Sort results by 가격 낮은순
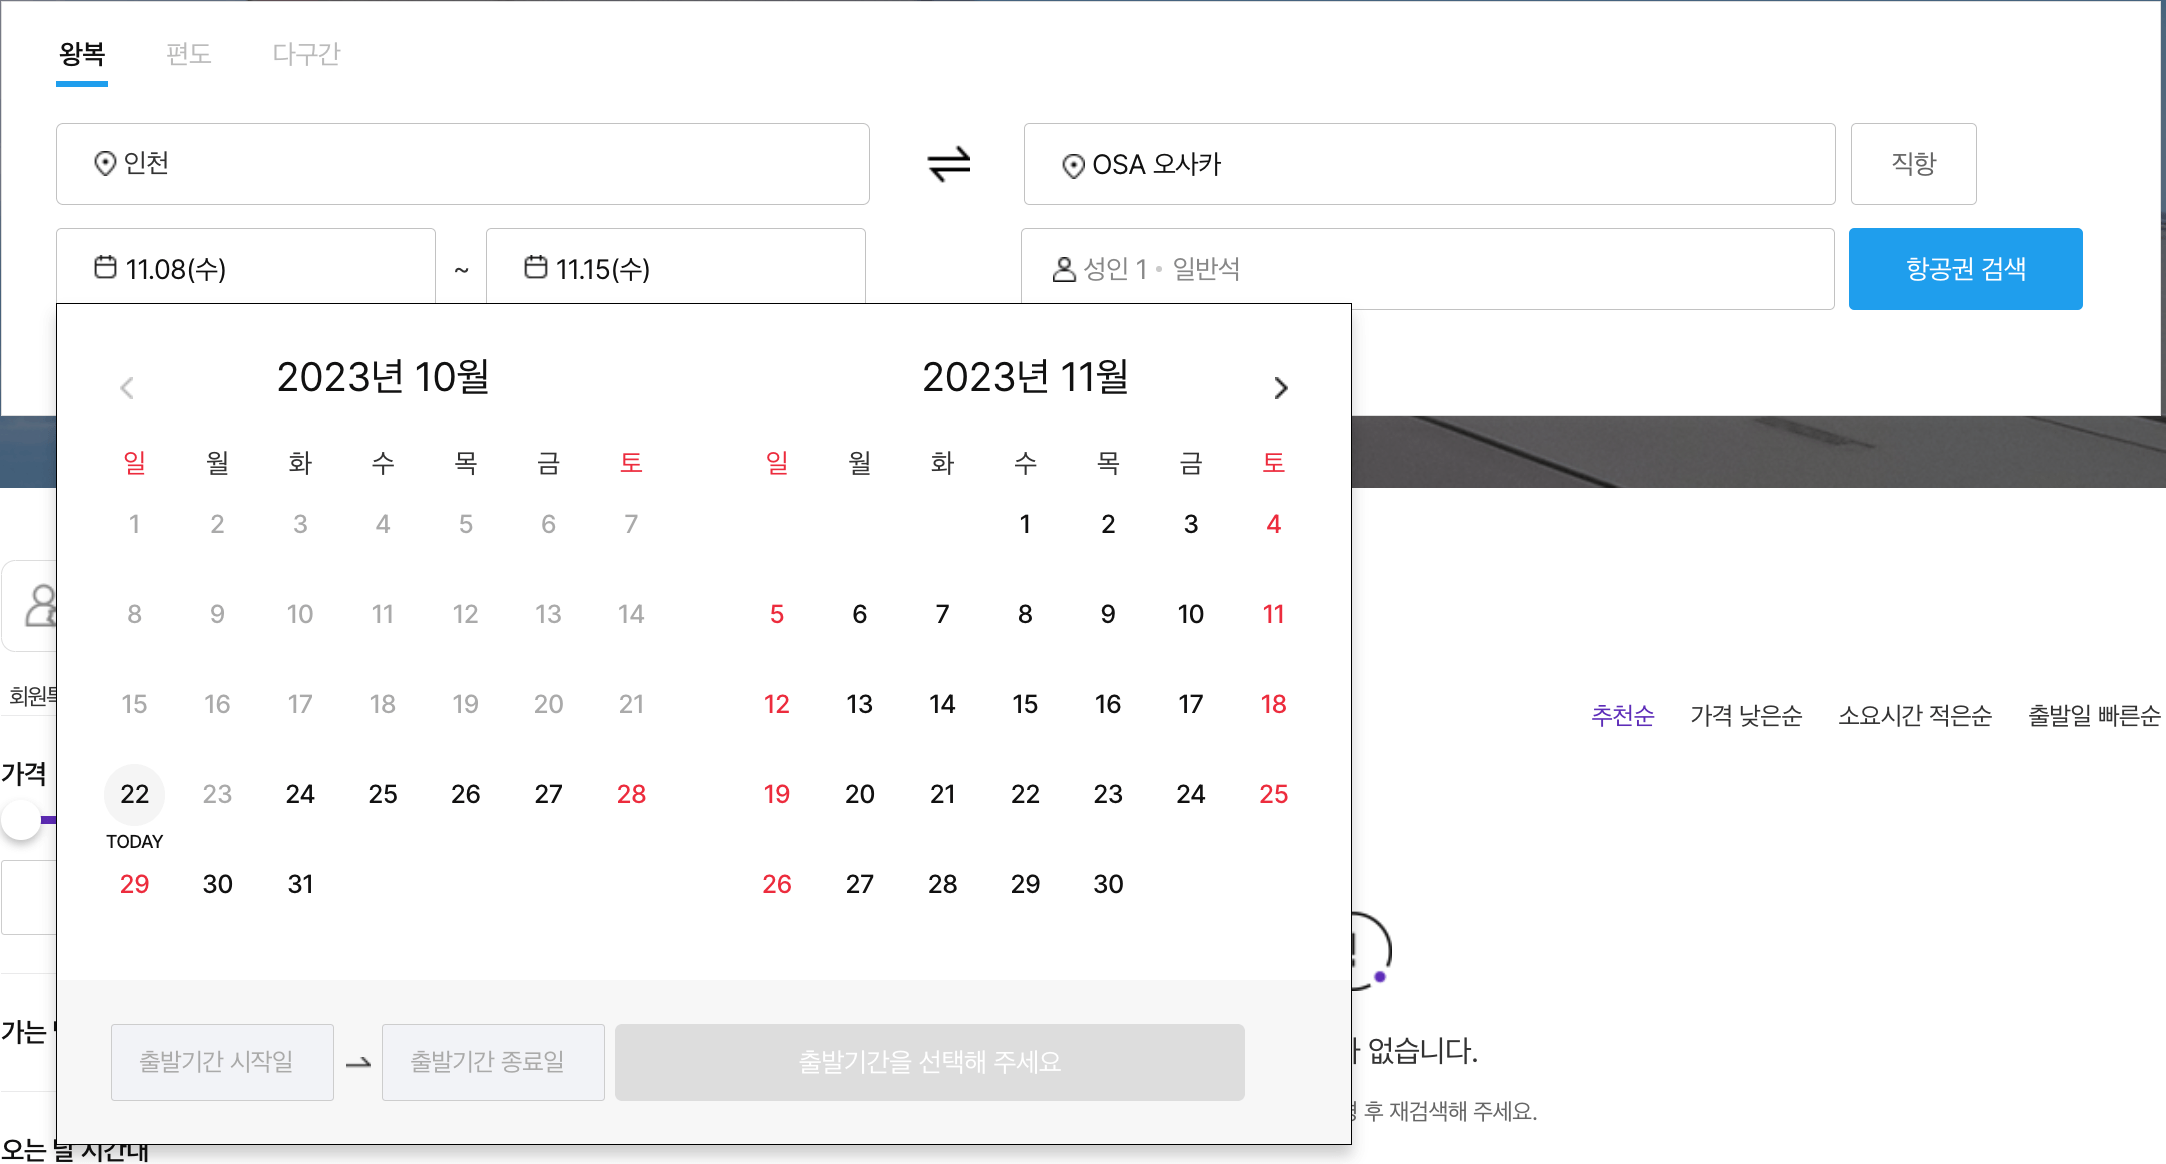Image resolution: width=2166 pixels, height=1164 pixels. pos(1746,715)
